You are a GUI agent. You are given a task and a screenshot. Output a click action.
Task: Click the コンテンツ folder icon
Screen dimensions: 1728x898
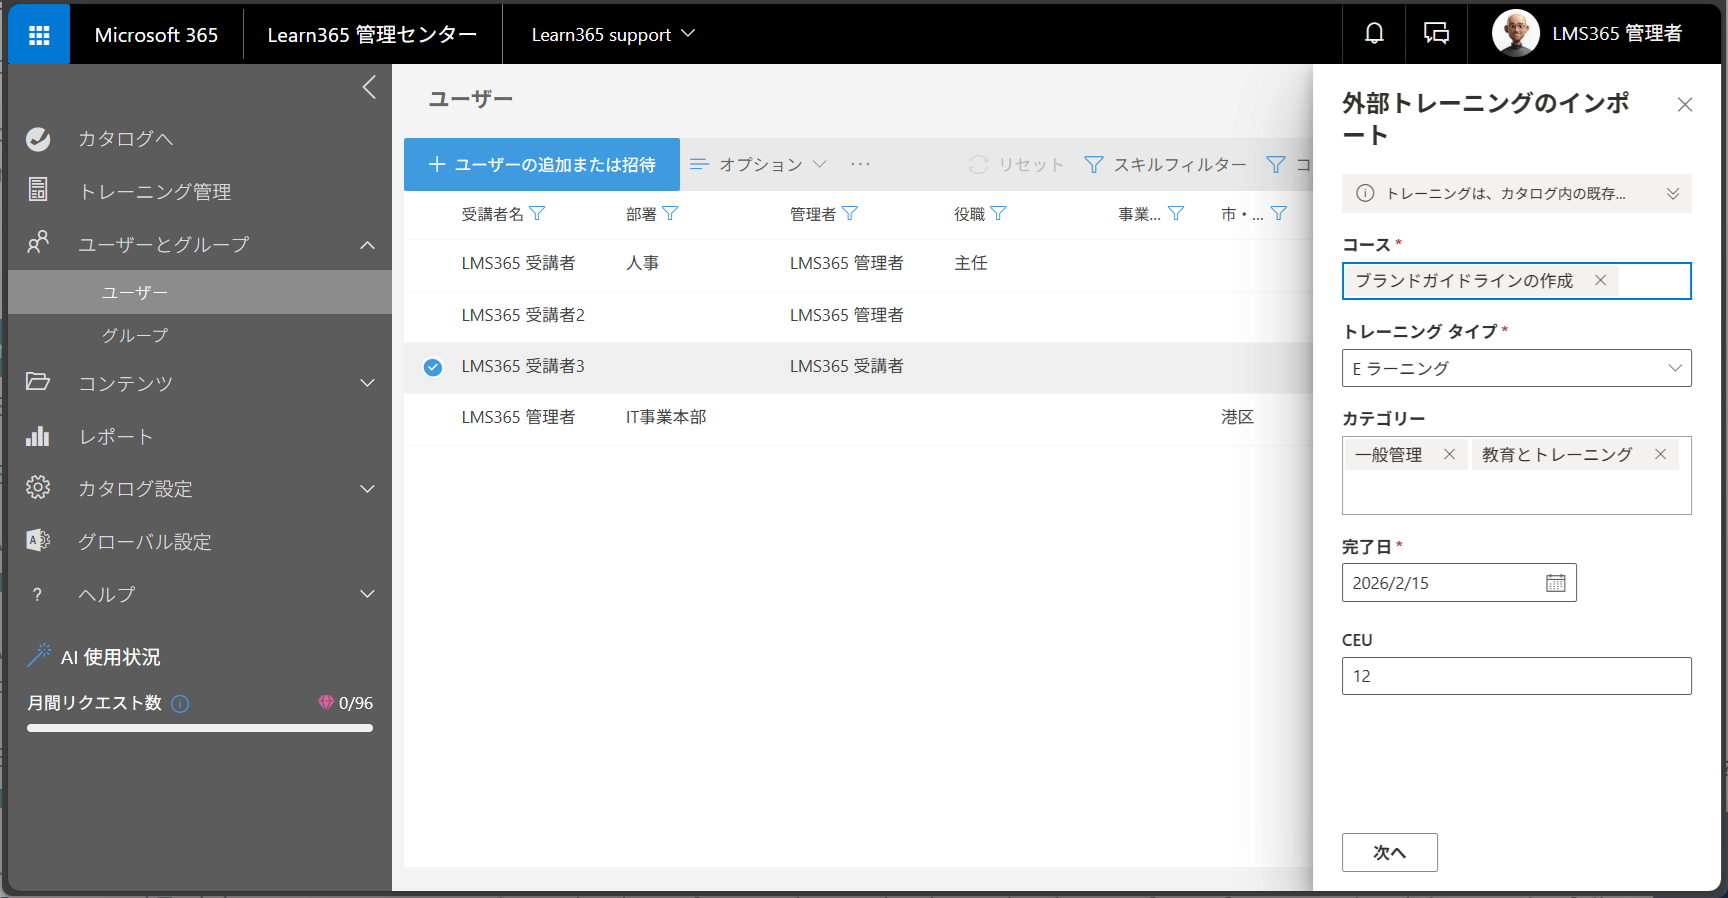[x=38, y=382]
